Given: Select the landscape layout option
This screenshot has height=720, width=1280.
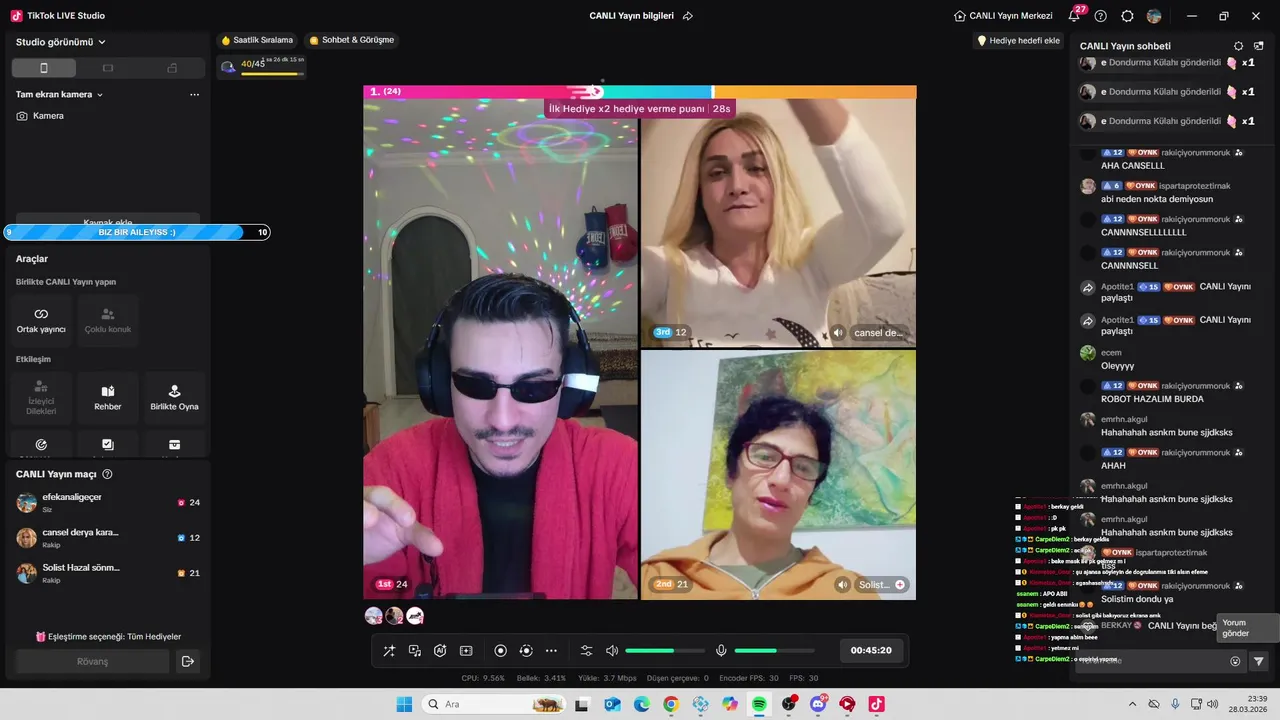Looking at the screenshot, I should pyautogui.click(x=108, y=68).
